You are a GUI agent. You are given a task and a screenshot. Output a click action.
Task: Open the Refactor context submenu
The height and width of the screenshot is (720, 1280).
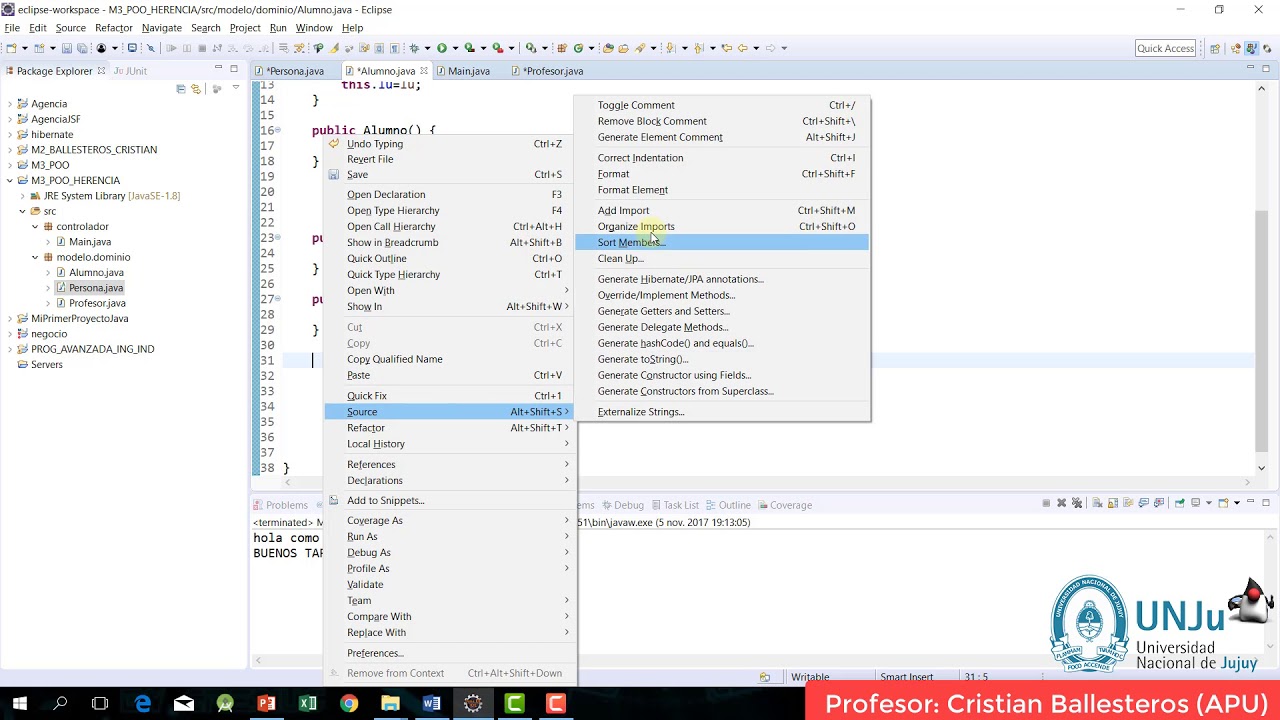click(x=448, y=428)
